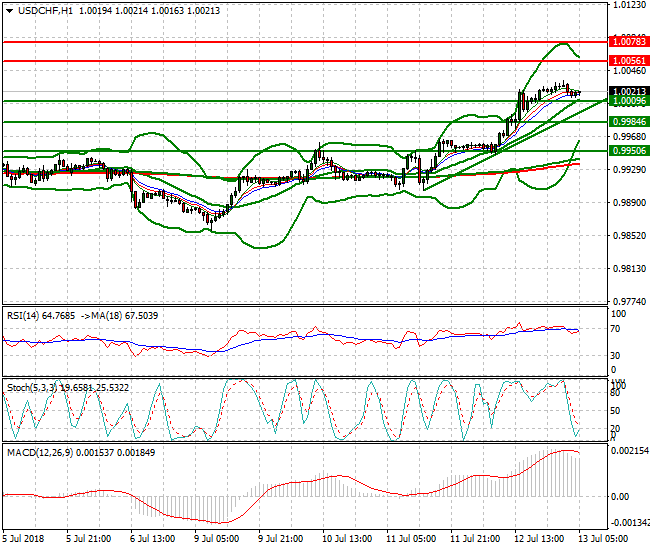Click the 5 Jul 21:00 time label
650x550 pixels.
[x=88, y=539]
